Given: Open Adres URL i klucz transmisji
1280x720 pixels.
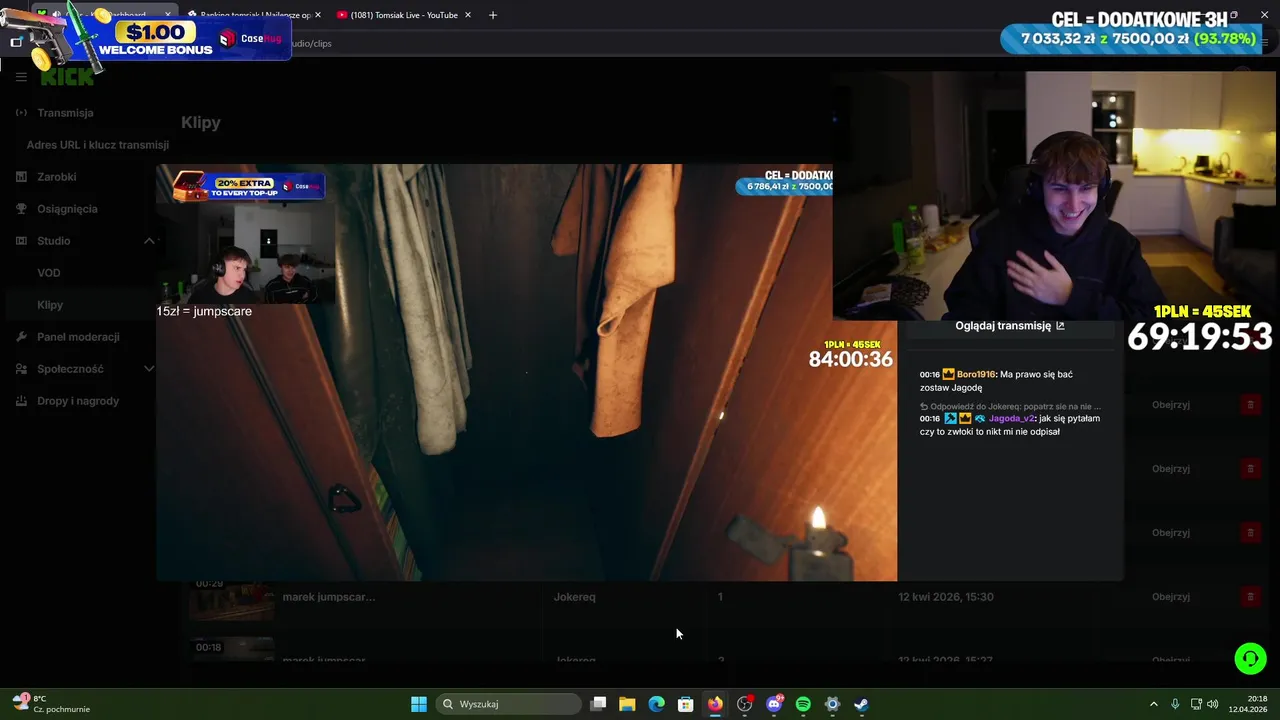Looking at the screenshot, I should point(98,145).
